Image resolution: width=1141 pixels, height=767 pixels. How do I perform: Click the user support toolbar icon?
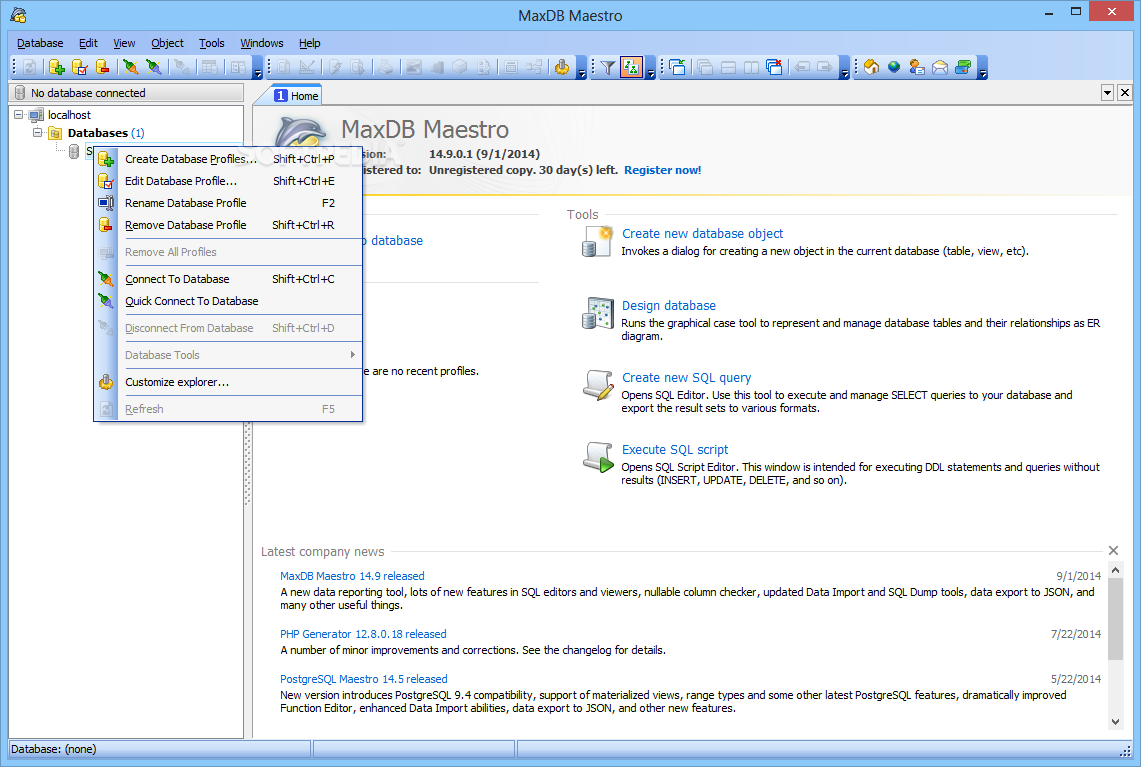point(917,68)
